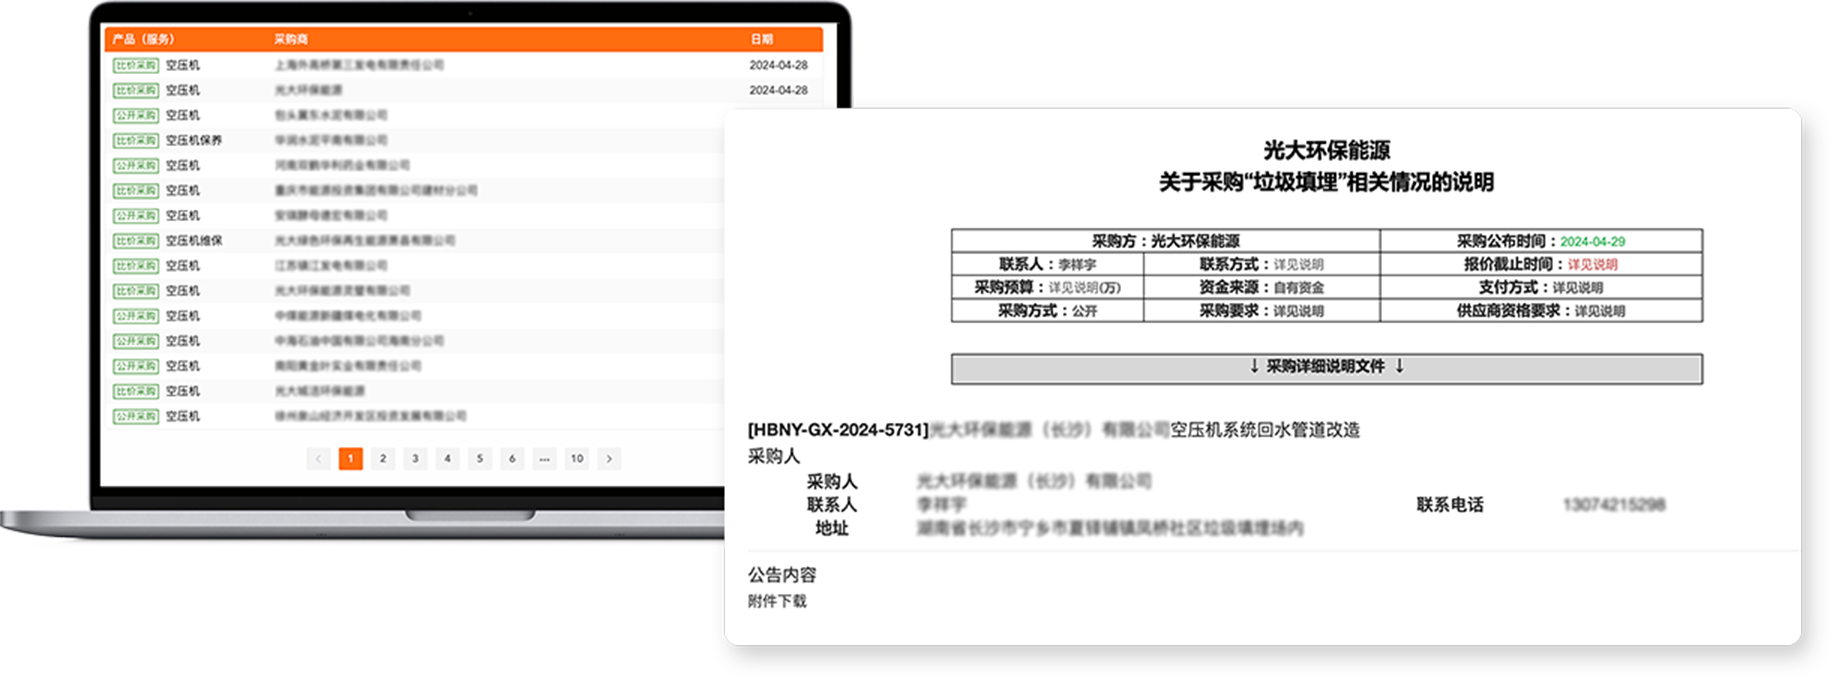Screen dimensions: 1830x677
Task: Click the 附件下载 link
Action: pyautogui.click(x=777, y=601)
